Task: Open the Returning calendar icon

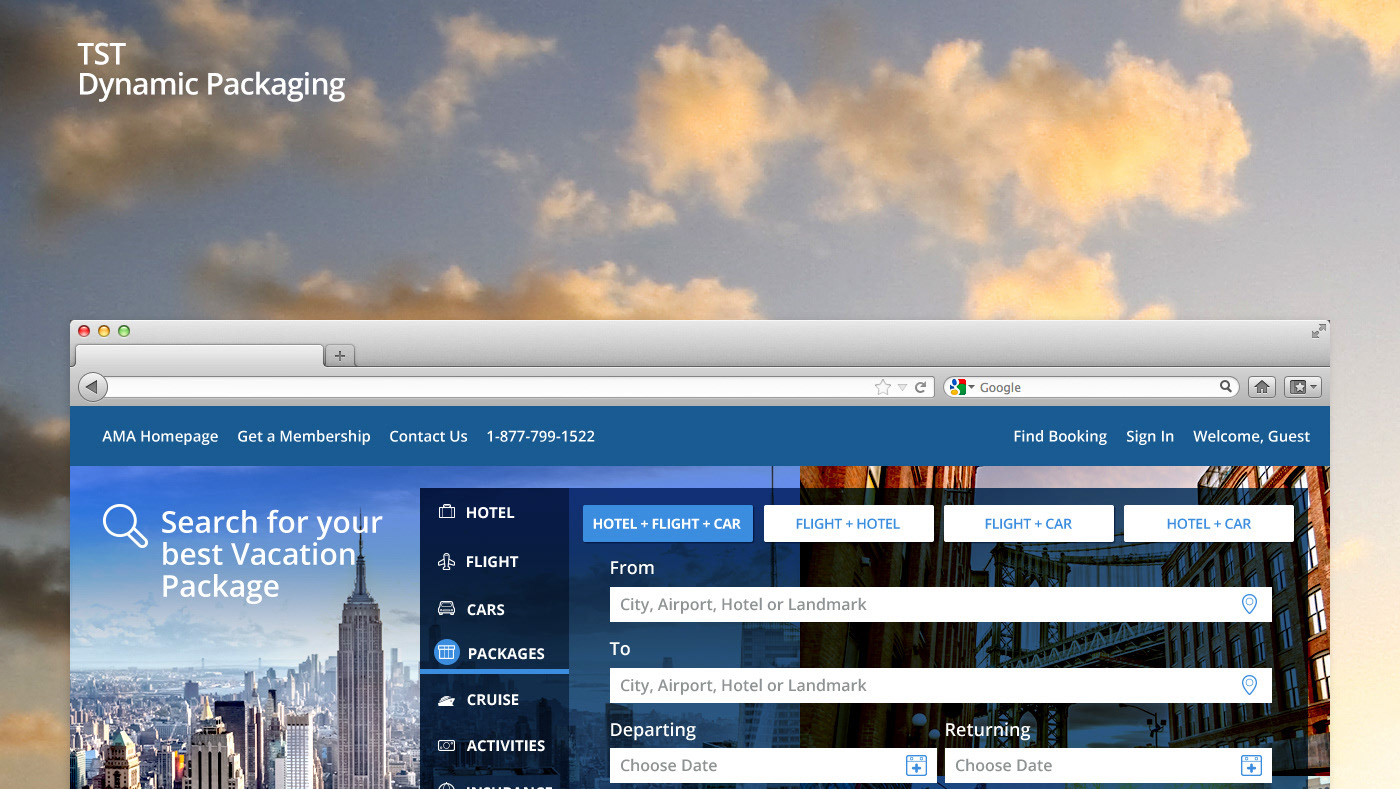Action: pyautogui.click(x=1251, y=765)
